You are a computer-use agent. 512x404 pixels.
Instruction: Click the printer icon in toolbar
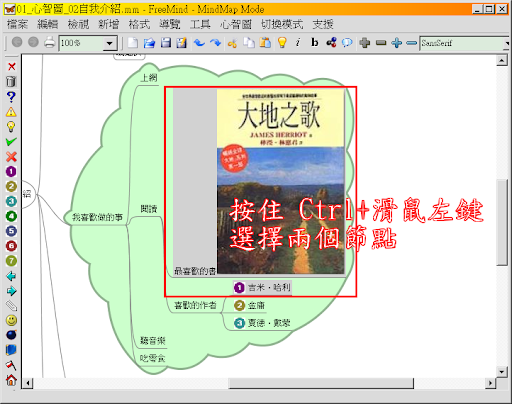pyautogui.click(x=50, y=42)
